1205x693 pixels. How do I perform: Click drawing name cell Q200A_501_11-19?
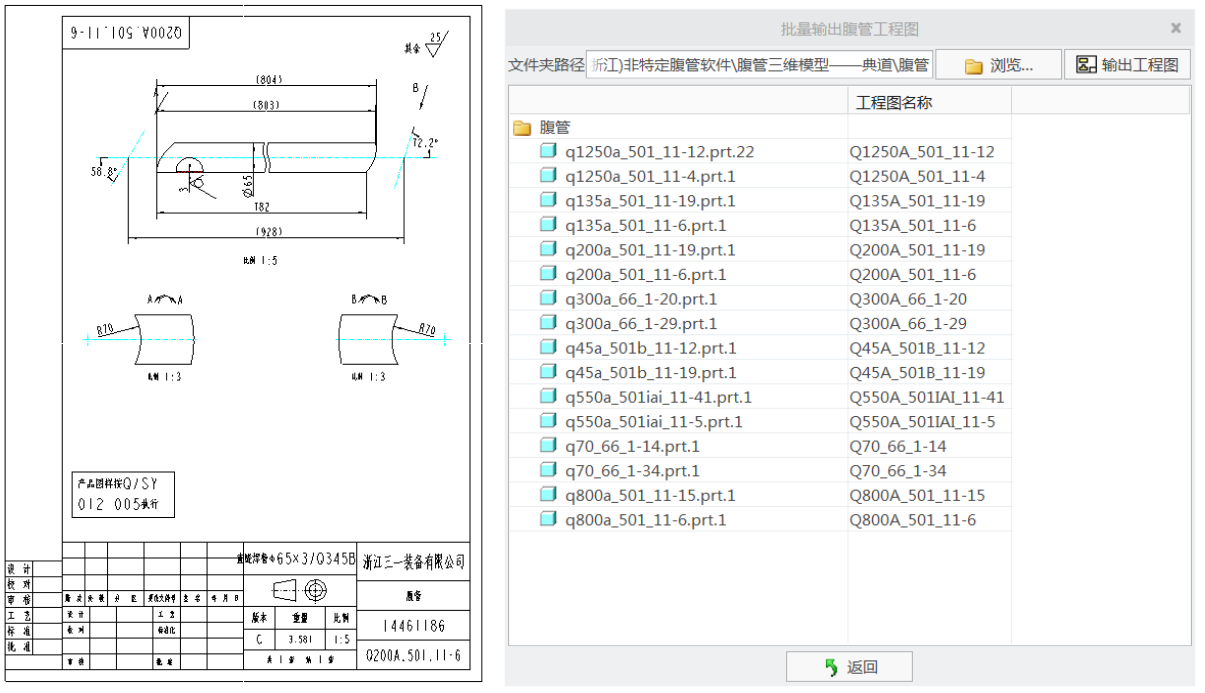point(917,250)
